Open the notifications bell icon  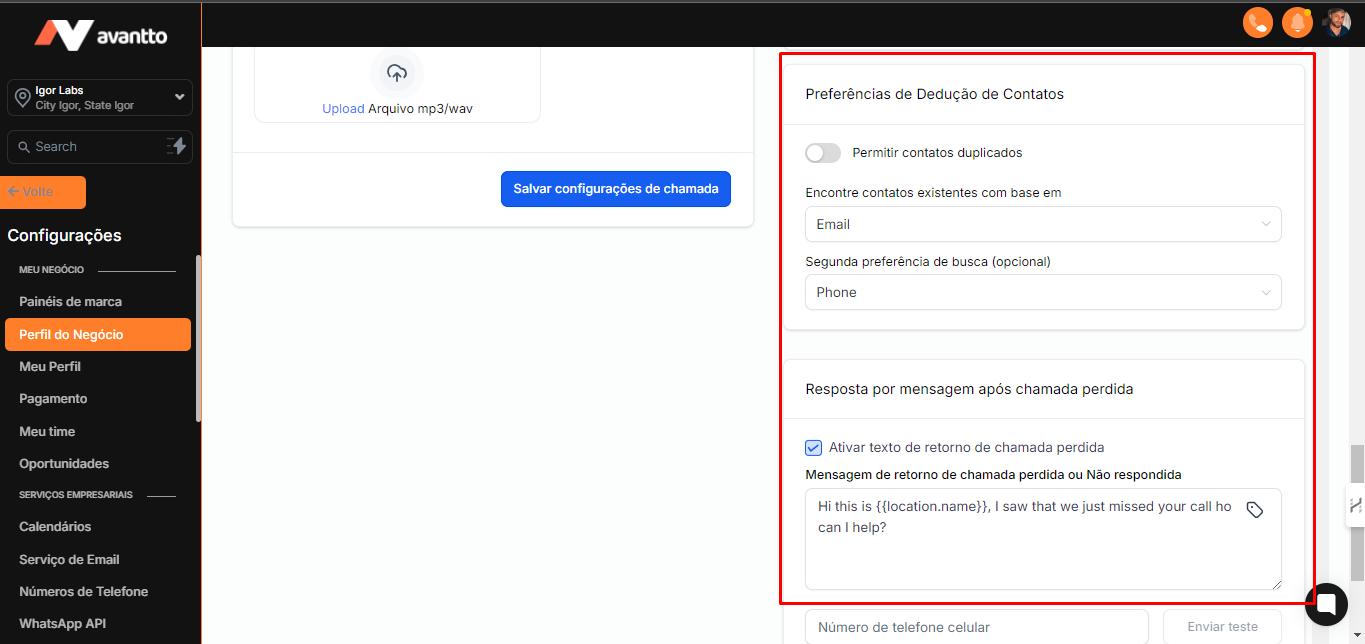pos(1297,22)
